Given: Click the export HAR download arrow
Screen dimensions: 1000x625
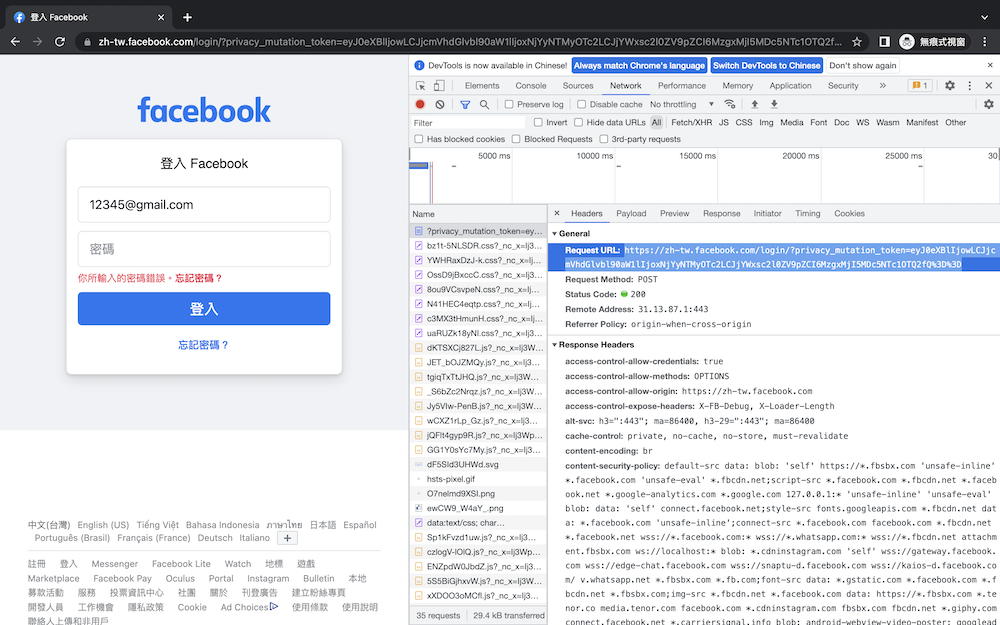Looking at the screenshot, I should [x=774, y=104].
